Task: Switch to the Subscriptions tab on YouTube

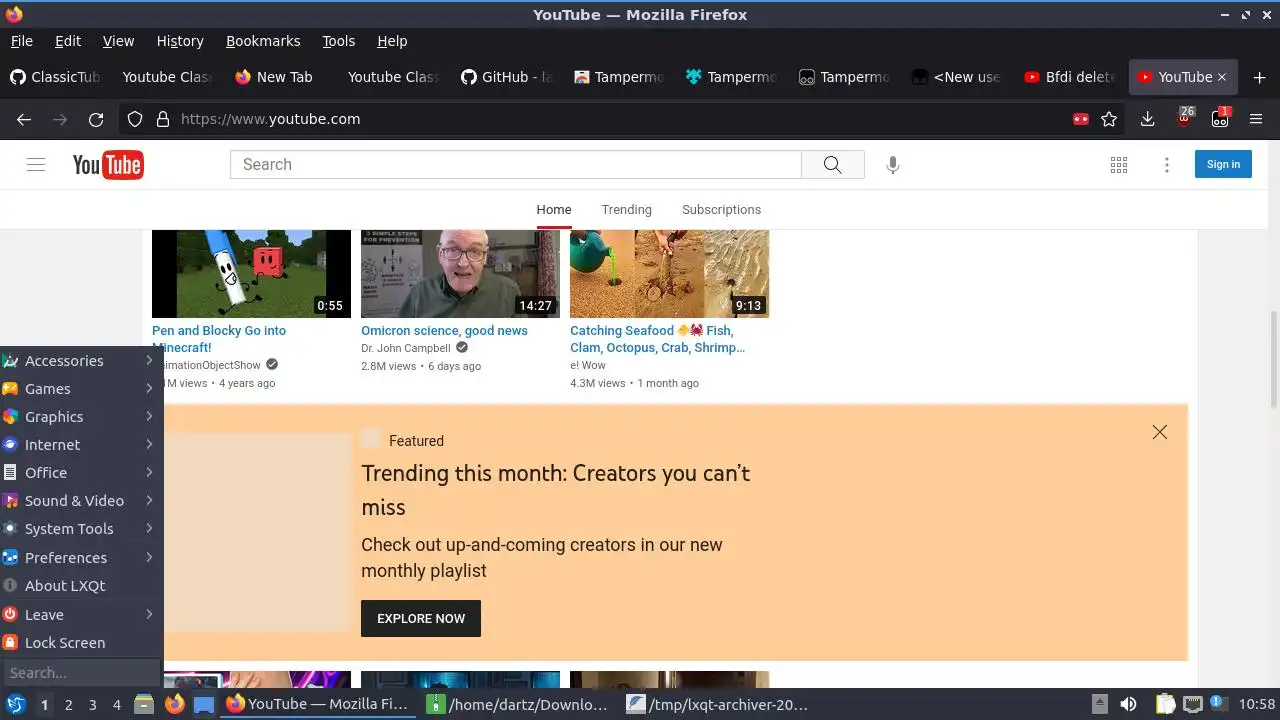Action: [x=721, y=210]
